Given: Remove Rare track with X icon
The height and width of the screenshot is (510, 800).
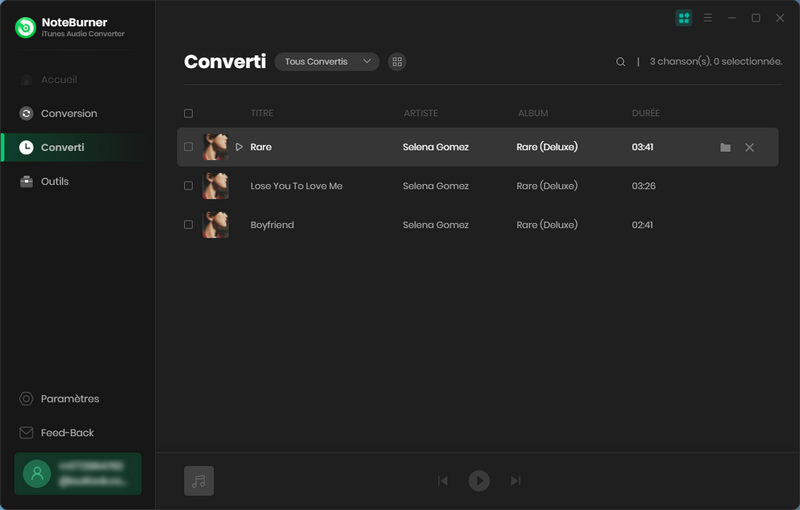Looking at the screenshot, I should click(x=749, y=147).
